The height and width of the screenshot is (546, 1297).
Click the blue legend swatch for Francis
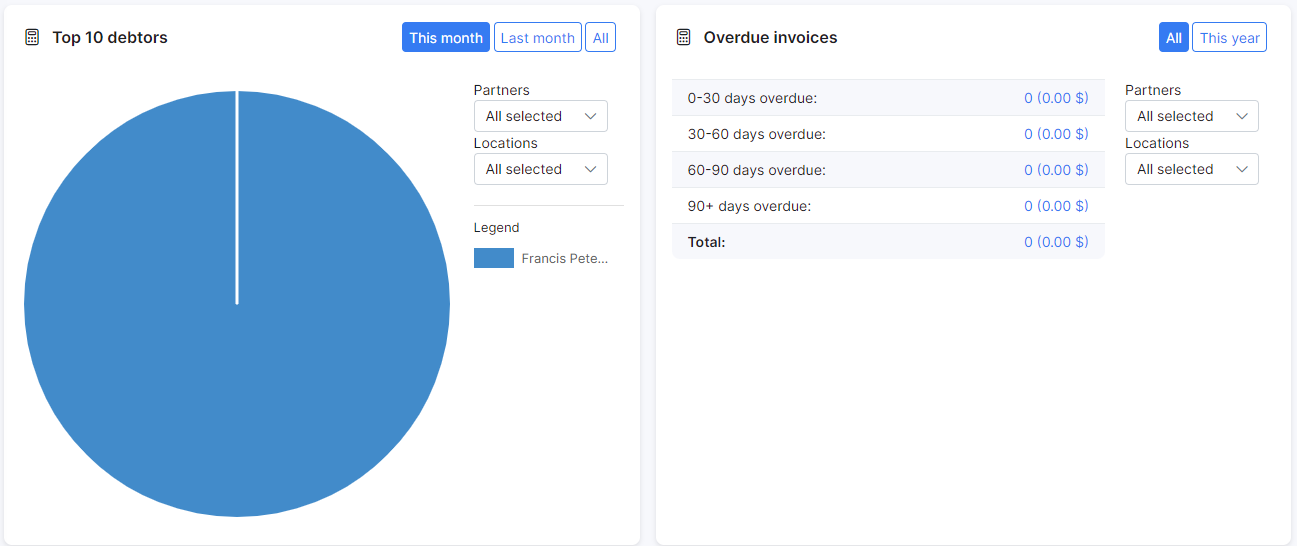pos(493,258)
